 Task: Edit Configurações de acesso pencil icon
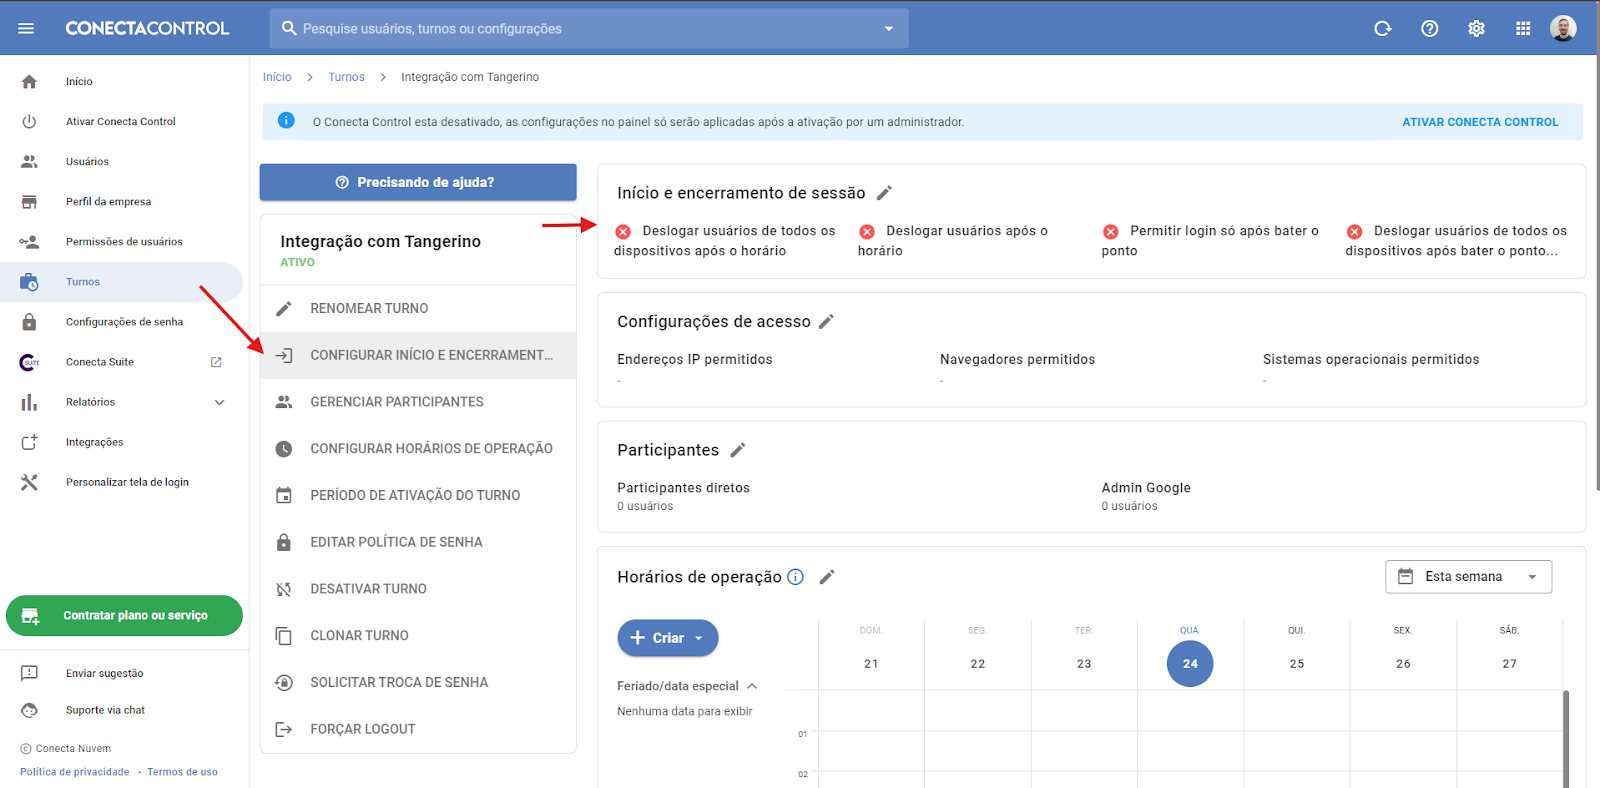(x=826, y=321)
